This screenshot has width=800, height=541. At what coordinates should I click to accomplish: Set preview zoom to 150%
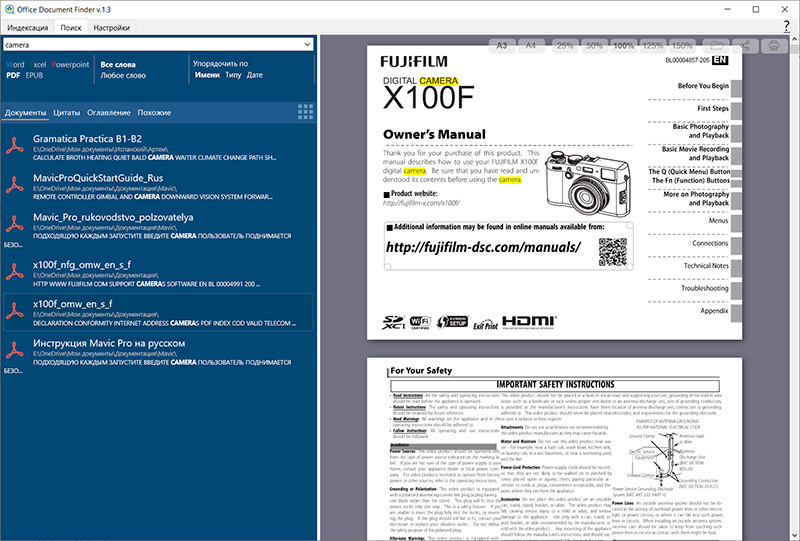tap(682, 45)
